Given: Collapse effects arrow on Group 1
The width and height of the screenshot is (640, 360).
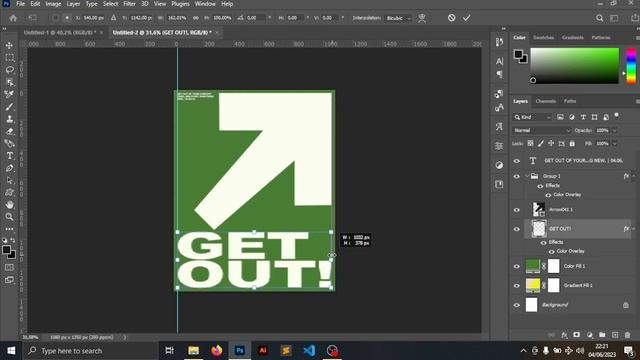Looking at the screenshot, I should point(633,176).
